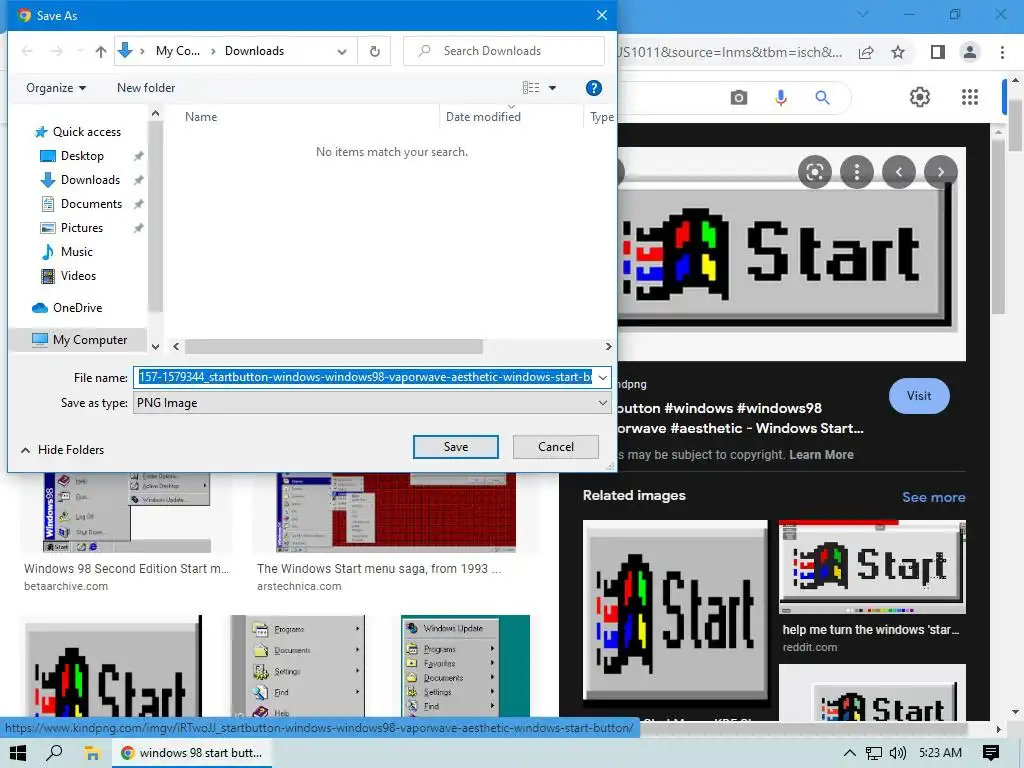Click My Co... in the address breadcrumb
This screenshot has width=1024, height=768.
pyautogui.click(x=178, y=51)
